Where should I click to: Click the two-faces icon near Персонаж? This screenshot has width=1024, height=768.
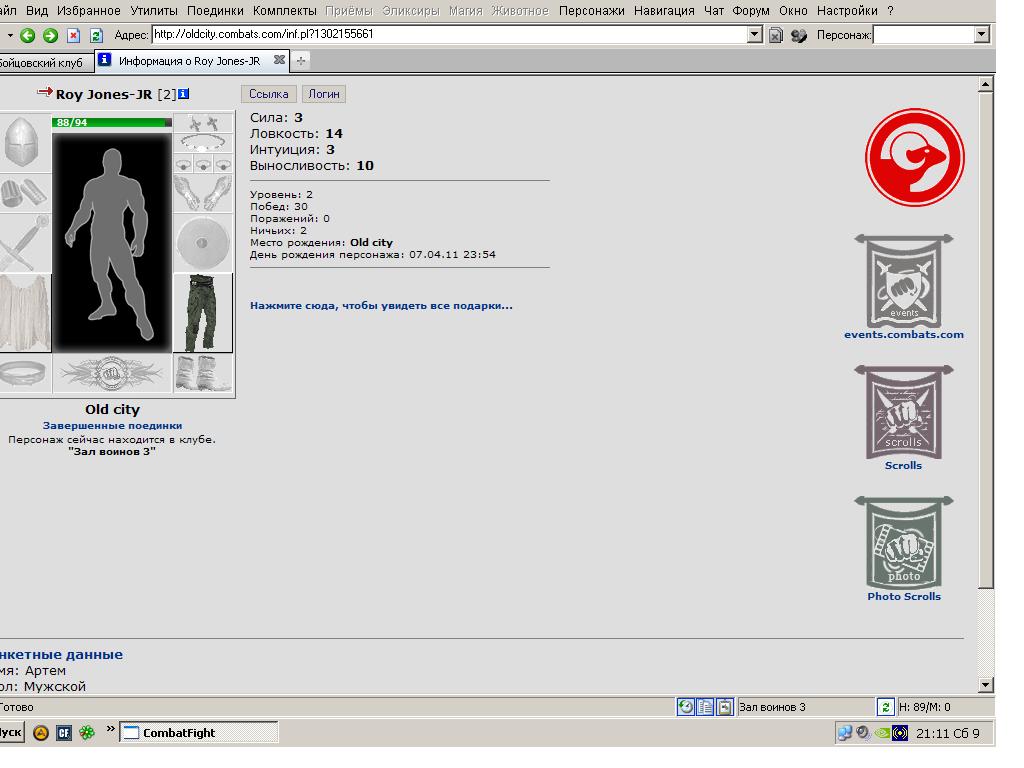pyautogui.click(x=799, y=35)
